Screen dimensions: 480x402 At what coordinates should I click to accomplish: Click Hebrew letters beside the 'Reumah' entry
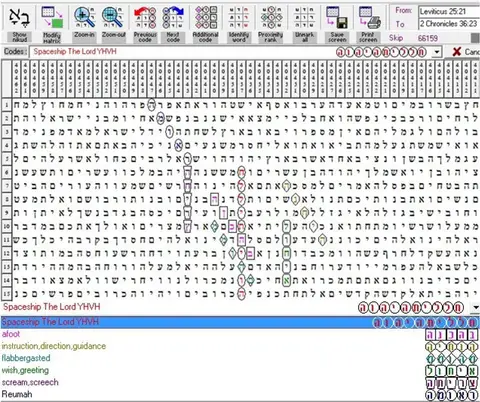(x=452, y=395)
